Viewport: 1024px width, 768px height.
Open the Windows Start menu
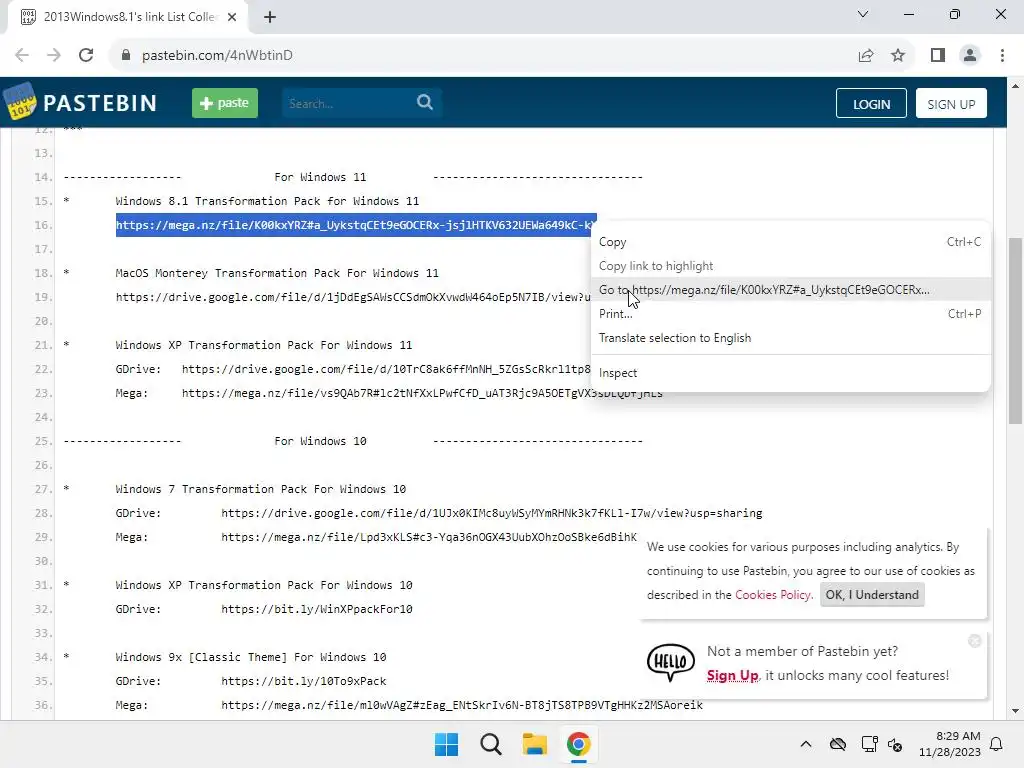[x=447, y=744]
